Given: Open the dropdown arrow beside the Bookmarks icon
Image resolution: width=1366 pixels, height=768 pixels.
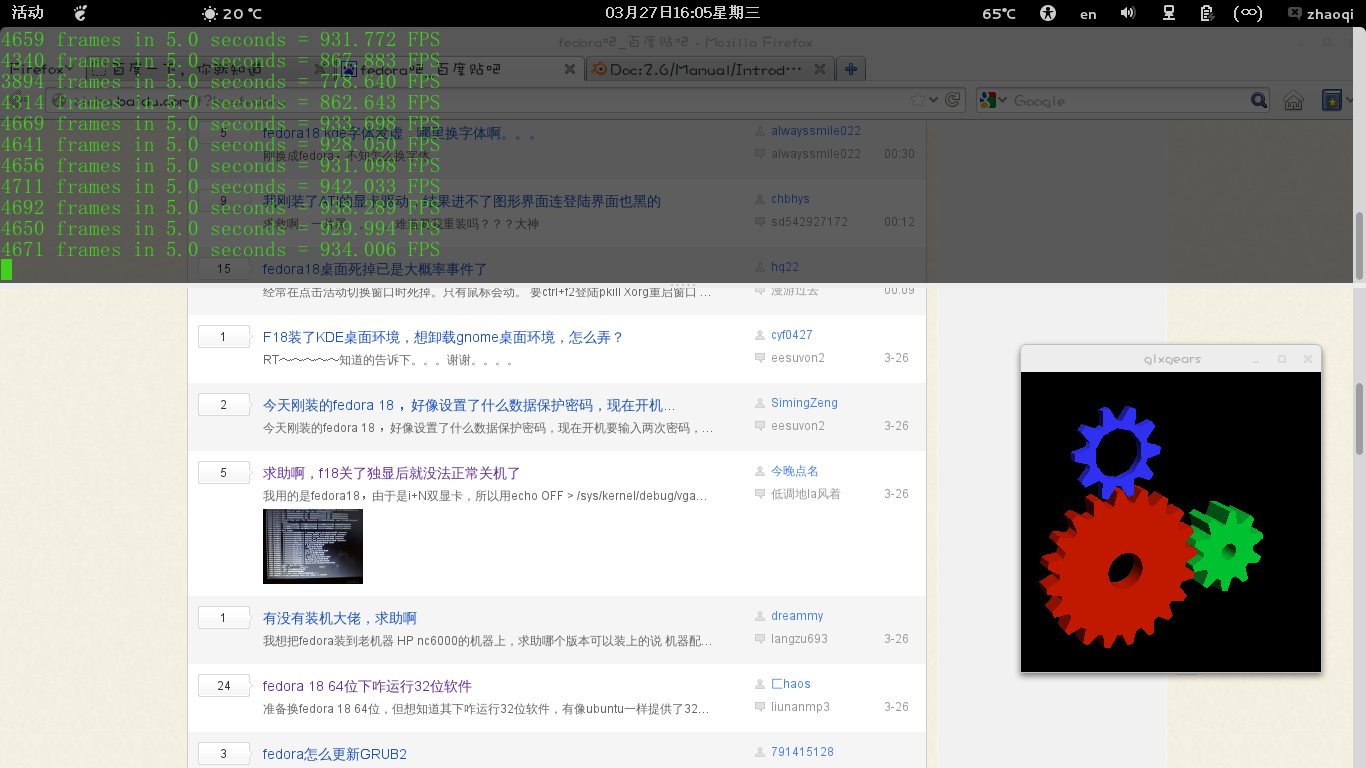Looking at the screenshot, I should (x=1351, y=100).
